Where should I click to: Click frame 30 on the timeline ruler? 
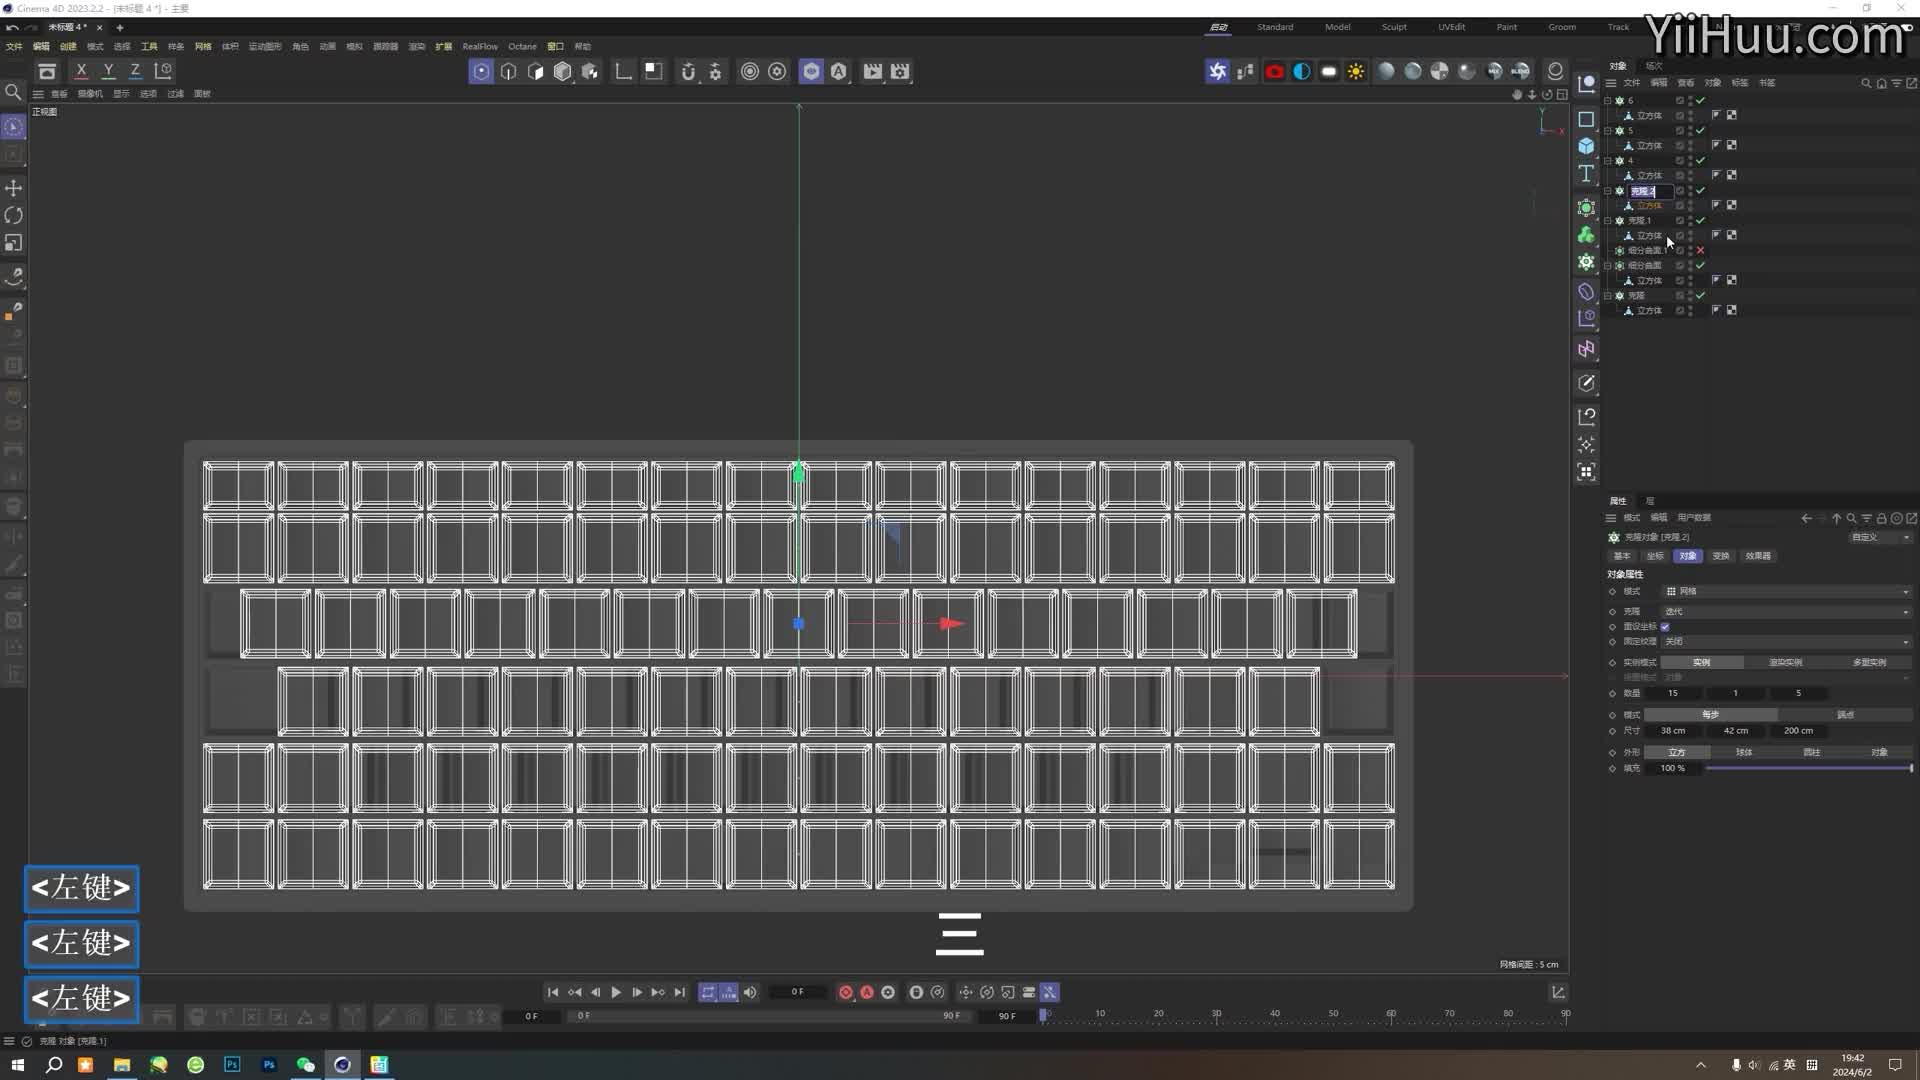[1216, 1014]
